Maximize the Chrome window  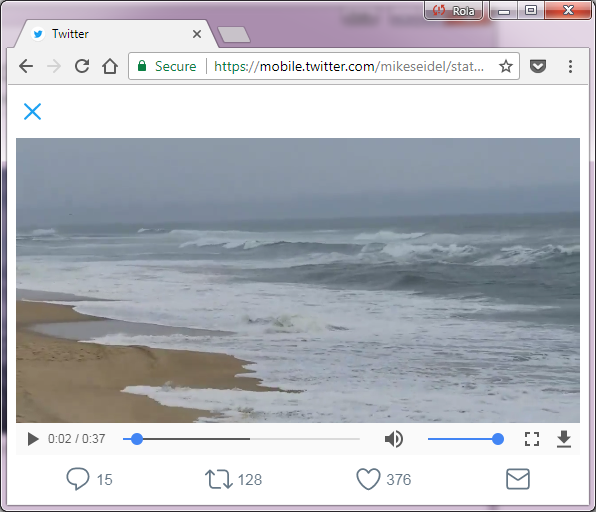[x=531, y=10]
